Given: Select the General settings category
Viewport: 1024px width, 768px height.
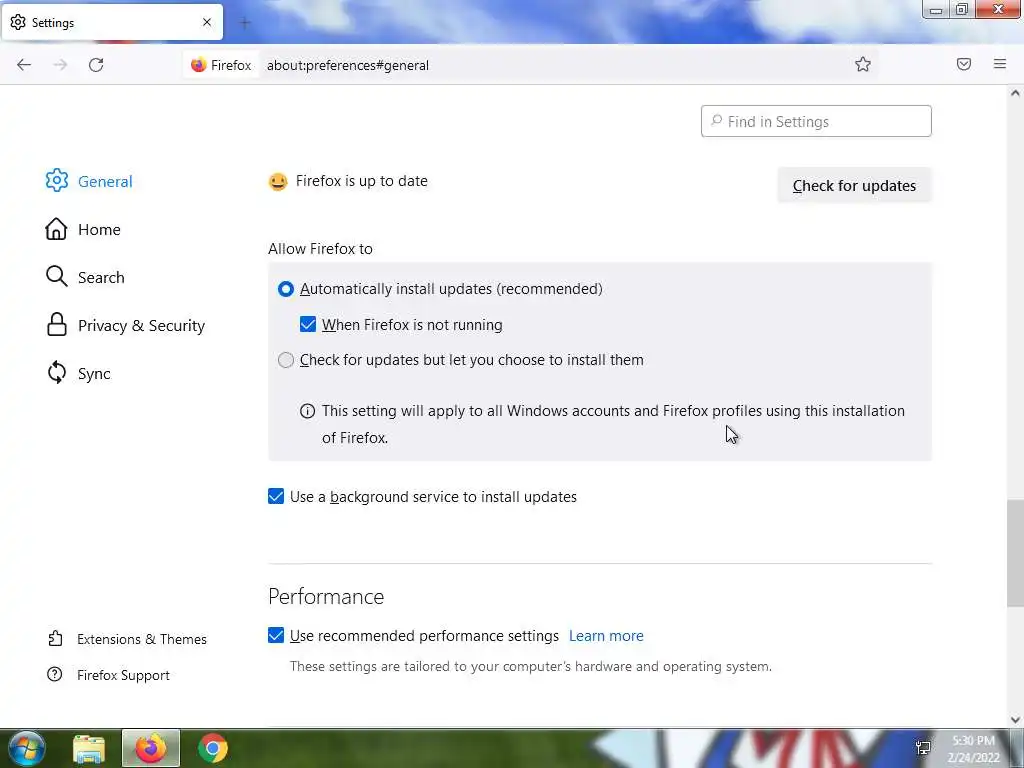Looking at the screenshot, I should point(89,181).
